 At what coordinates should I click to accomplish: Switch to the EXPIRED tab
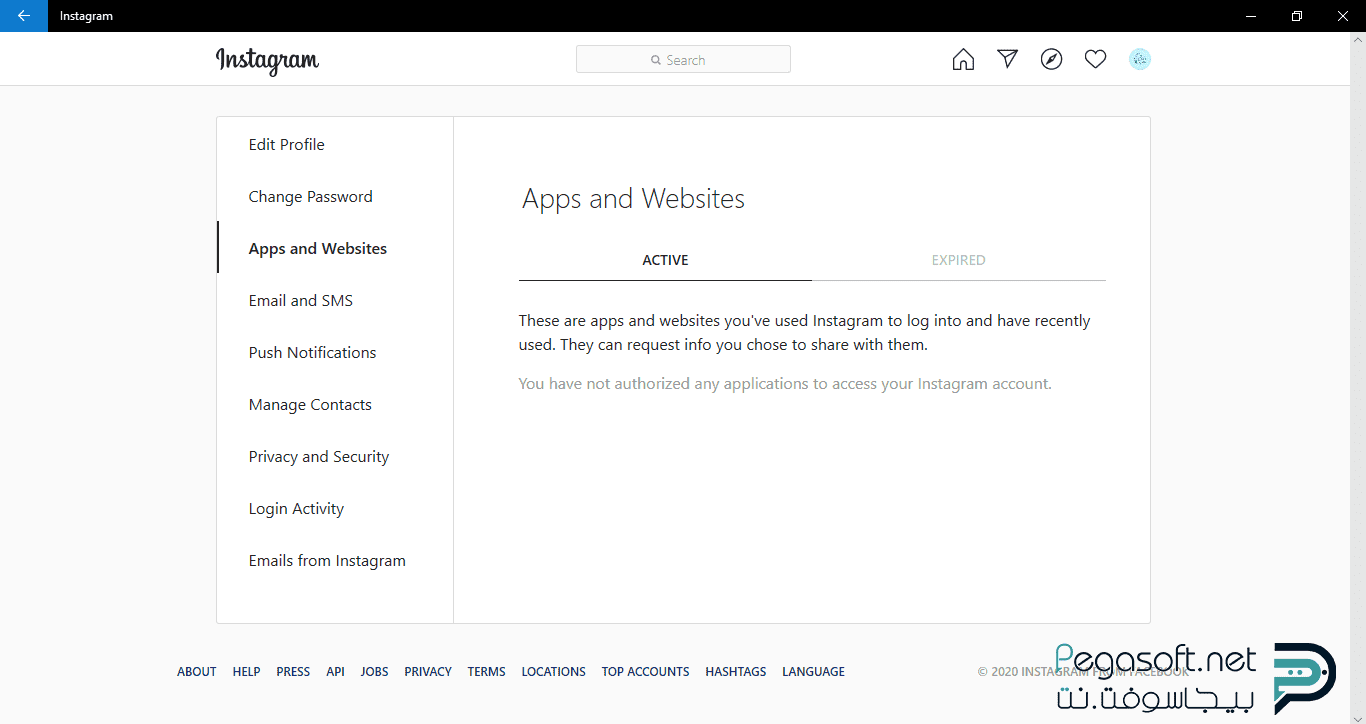(959, 260)
